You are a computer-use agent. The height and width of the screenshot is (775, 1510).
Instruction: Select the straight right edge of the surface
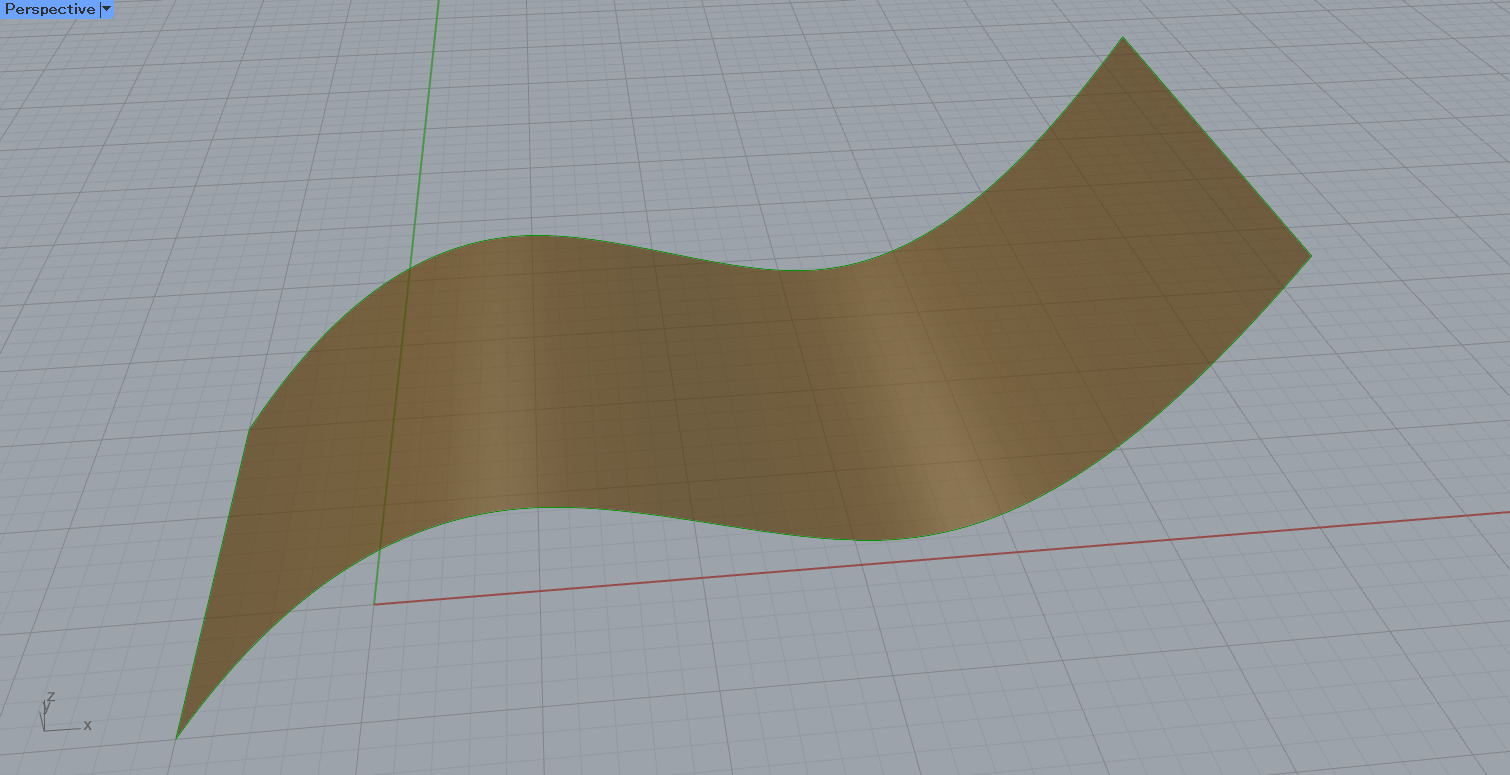pos(1216,146)
